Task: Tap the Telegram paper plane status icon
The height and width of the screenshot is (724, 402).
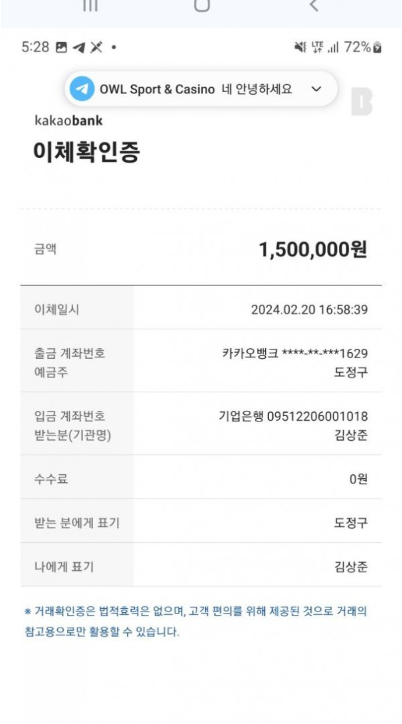Action: coord(79,47)
